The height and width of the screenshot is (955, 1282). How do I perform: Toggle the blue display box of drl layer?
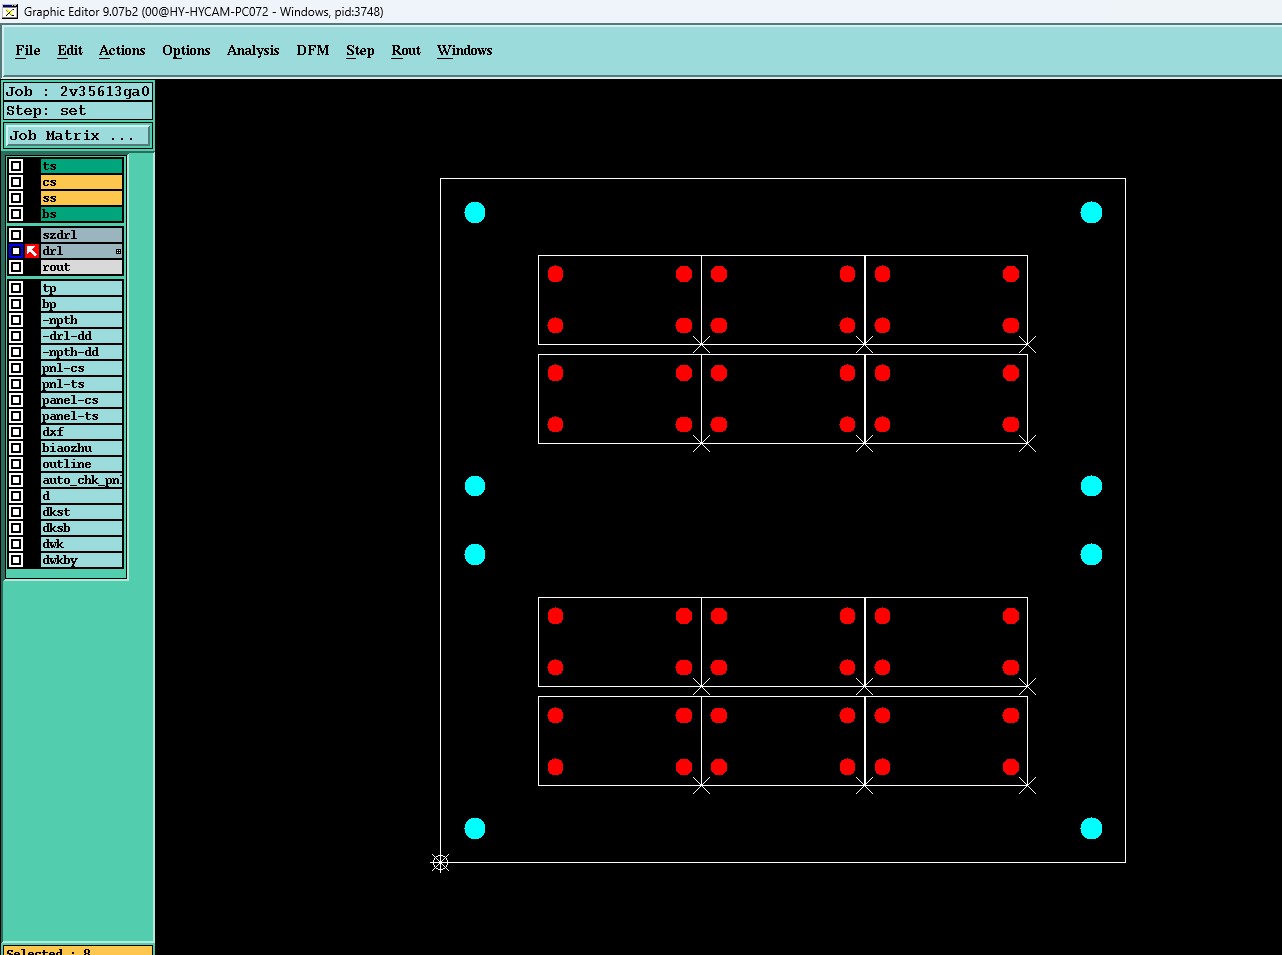click(16, 251)
